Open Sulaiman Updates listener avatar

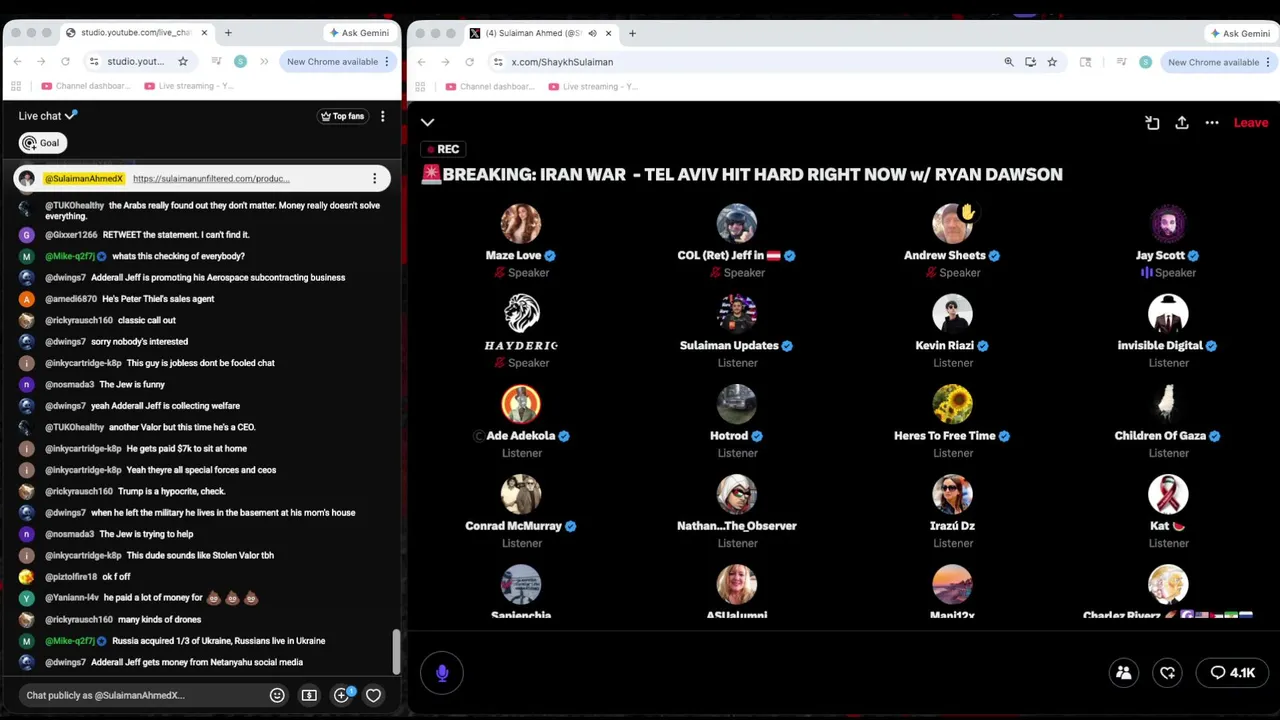737,314
